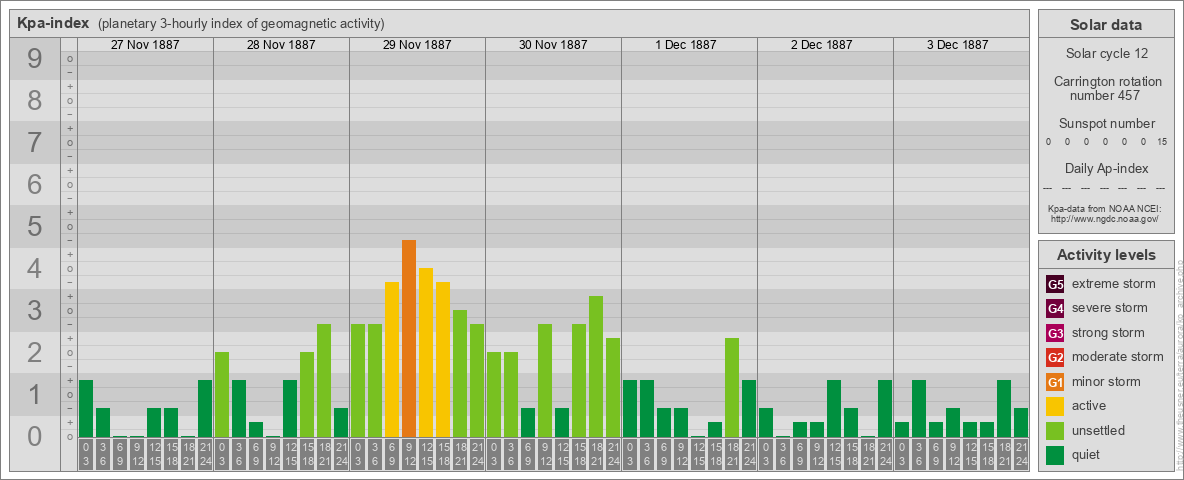
Task: Select the '29 Nov 1887' date header
Action: tap(417, 45)
